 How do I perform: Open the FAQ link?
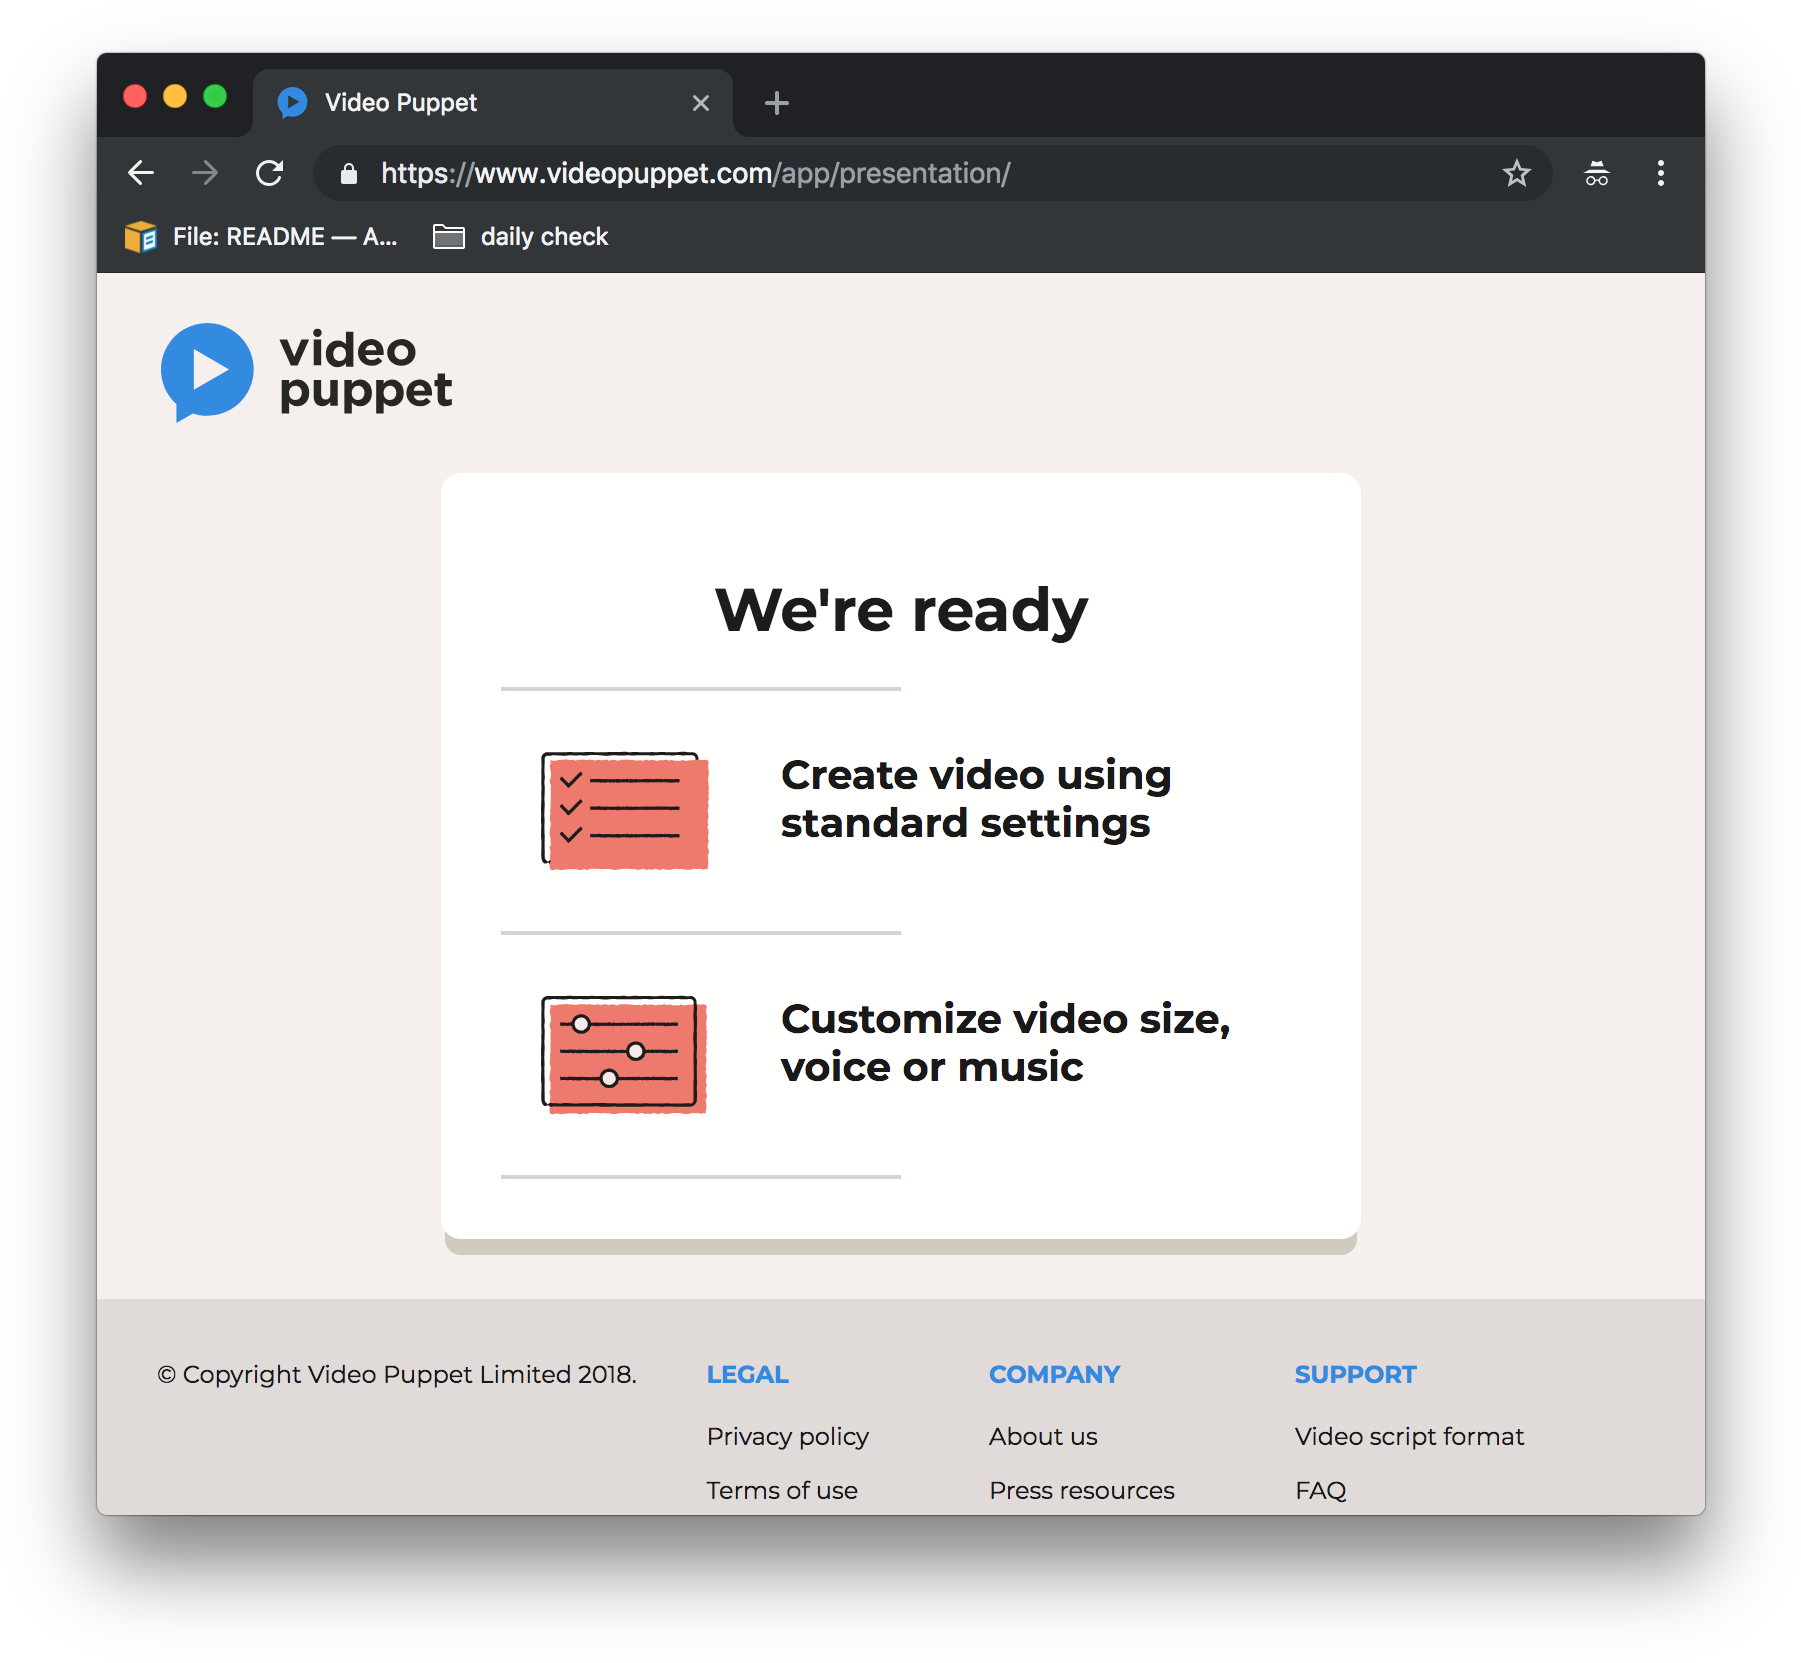pos(1321,1491)
